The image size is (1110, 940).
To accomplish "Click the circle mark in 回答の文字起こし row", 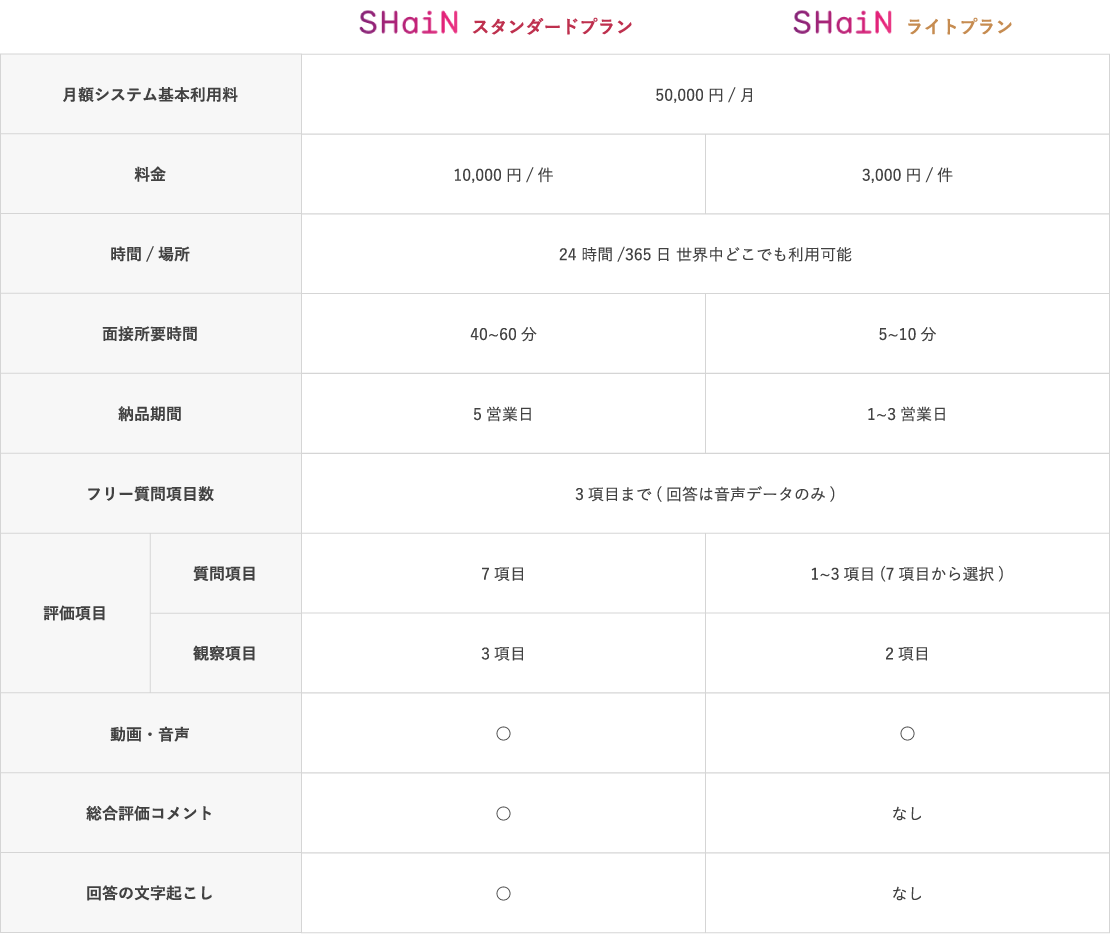I will 503,894.
